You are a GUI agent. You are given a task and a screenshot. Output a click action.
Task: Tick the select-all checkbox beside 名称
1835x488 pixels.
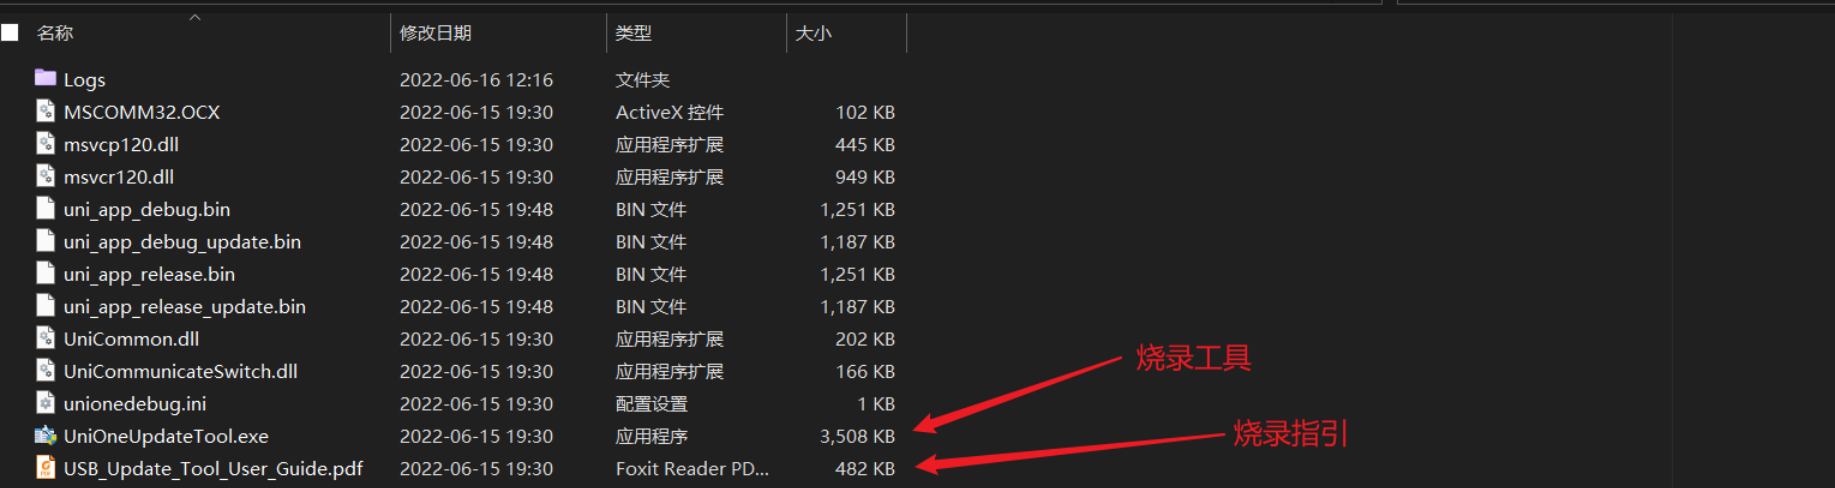click(10, 33)
